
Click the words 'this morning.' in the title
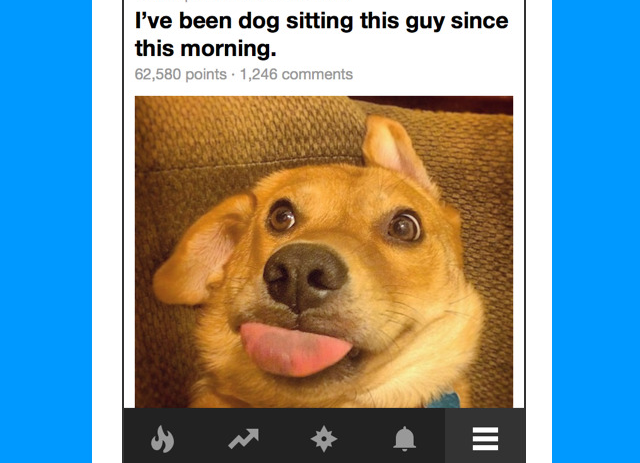click(205, 49)
